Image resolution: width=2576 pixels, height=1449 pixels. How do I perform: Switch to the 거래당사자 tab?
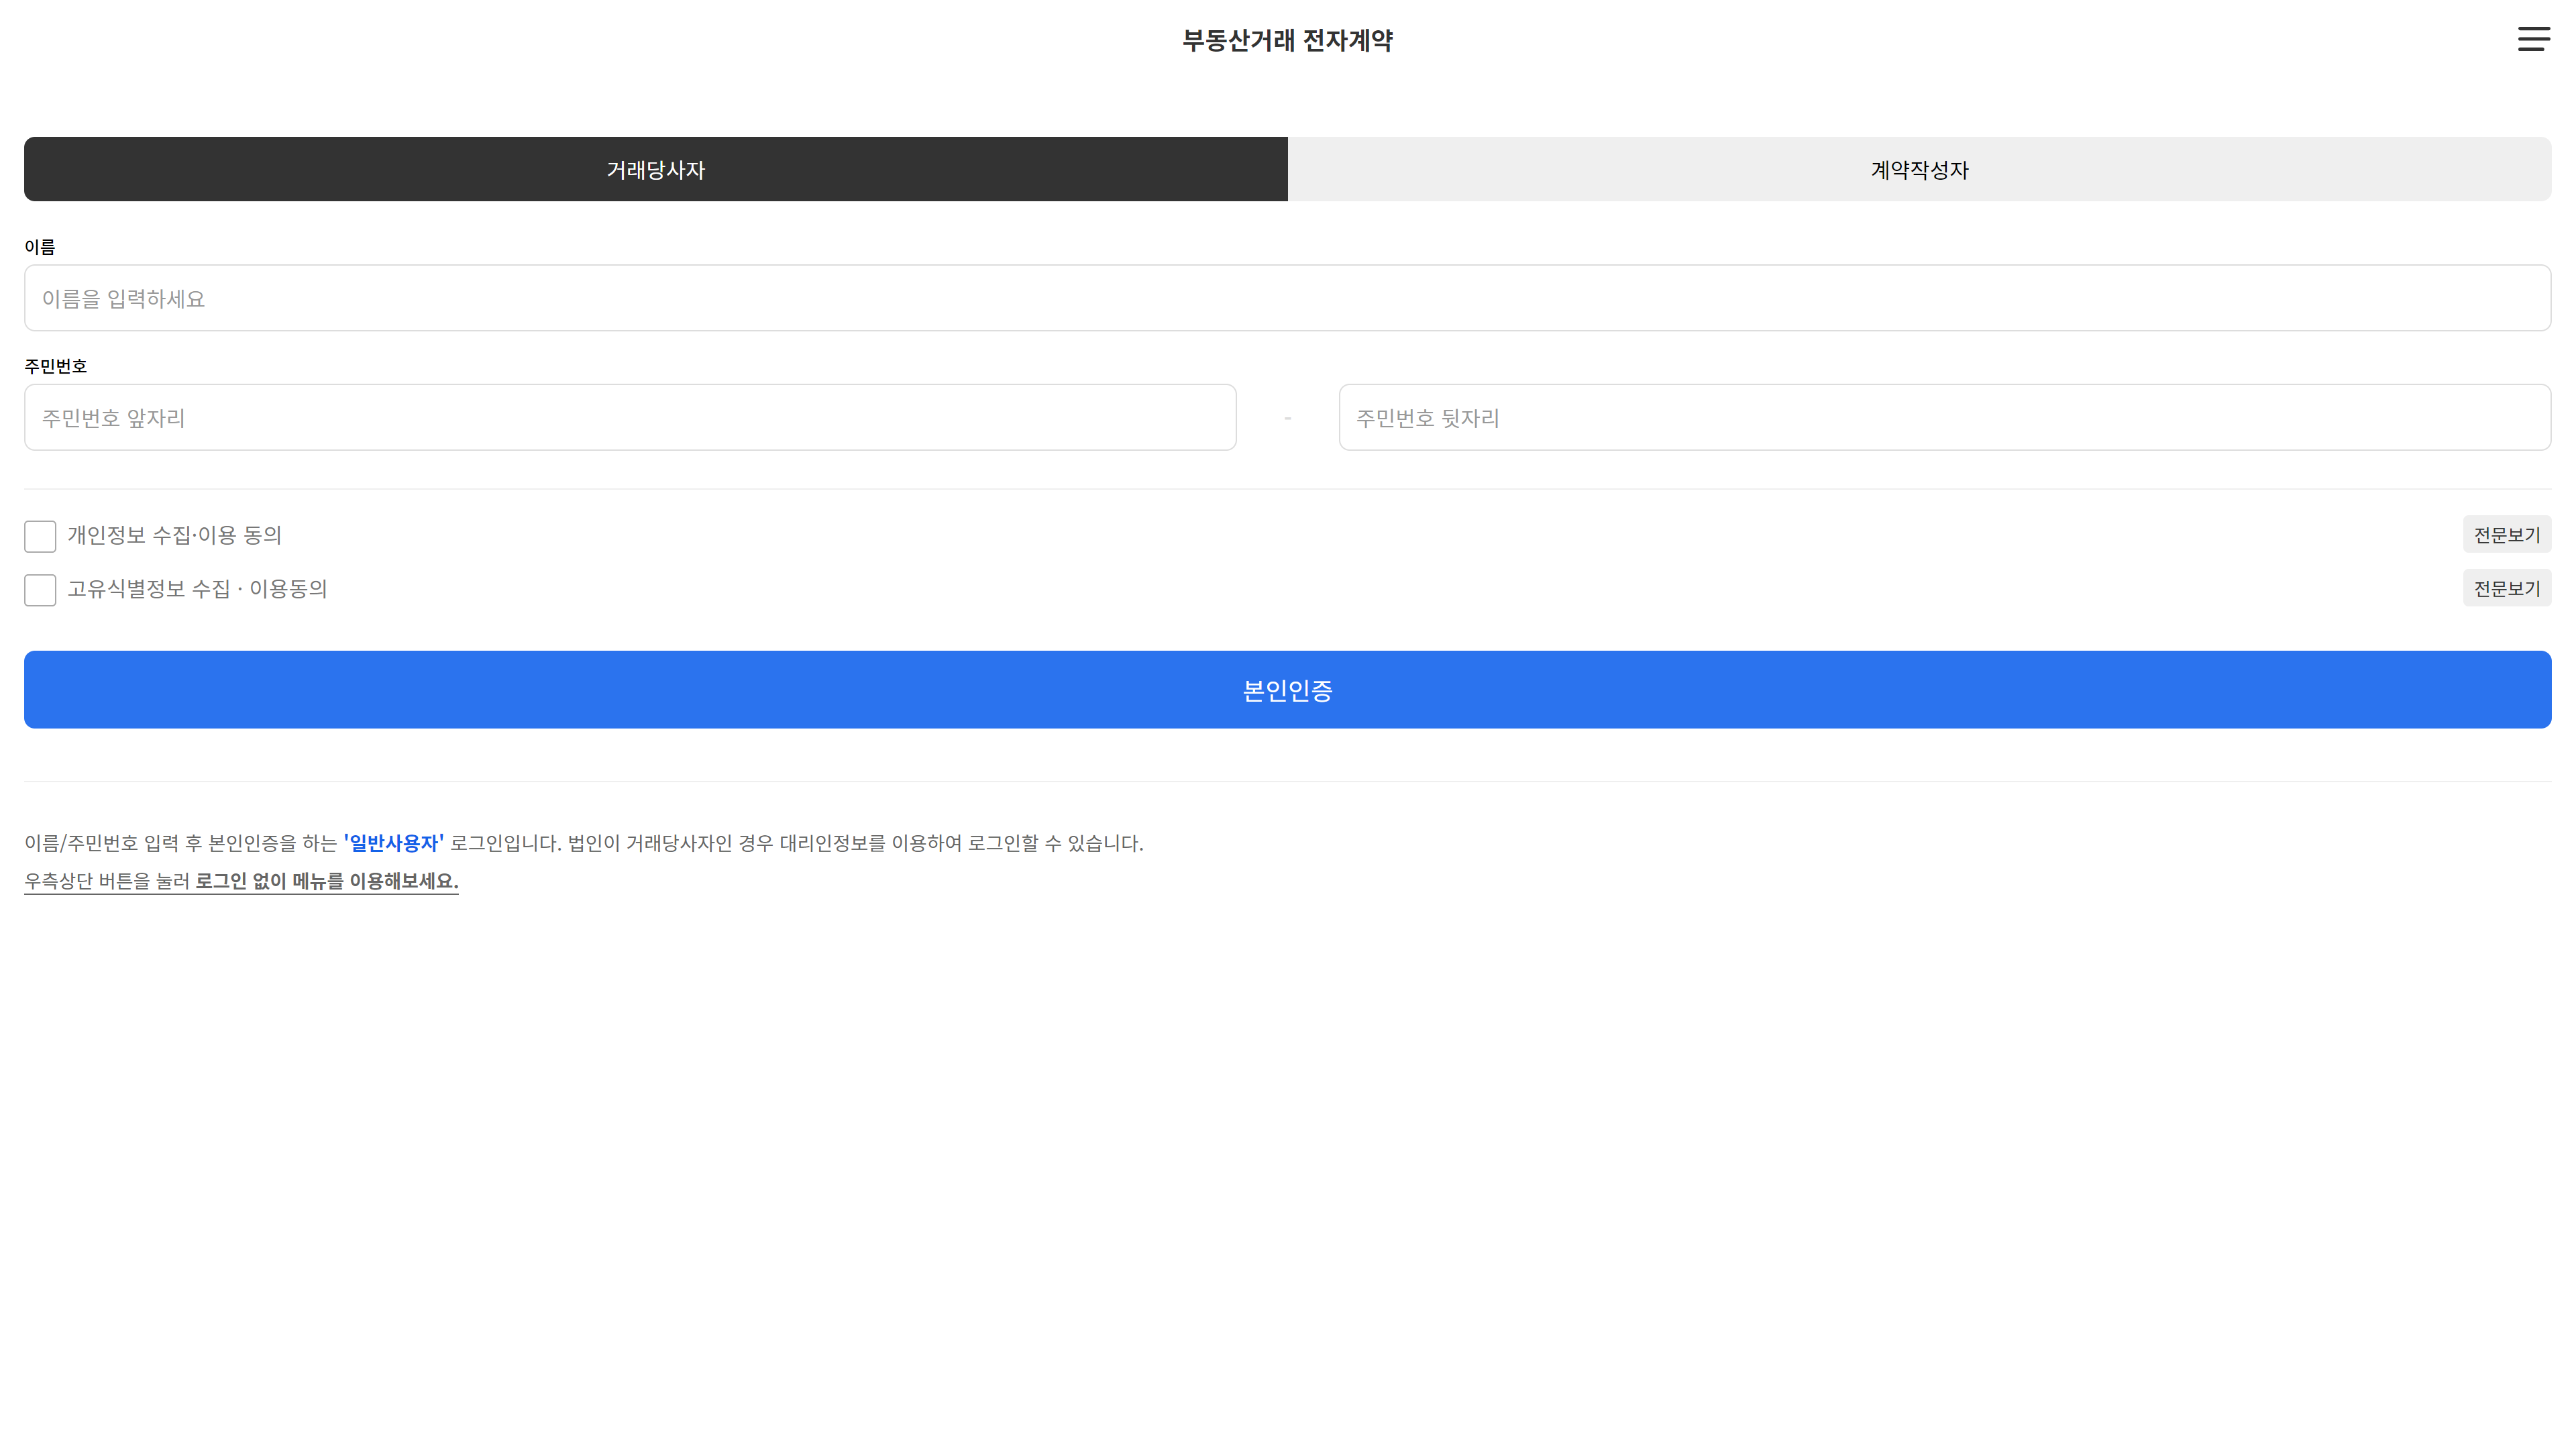click(x=656, y=169)
